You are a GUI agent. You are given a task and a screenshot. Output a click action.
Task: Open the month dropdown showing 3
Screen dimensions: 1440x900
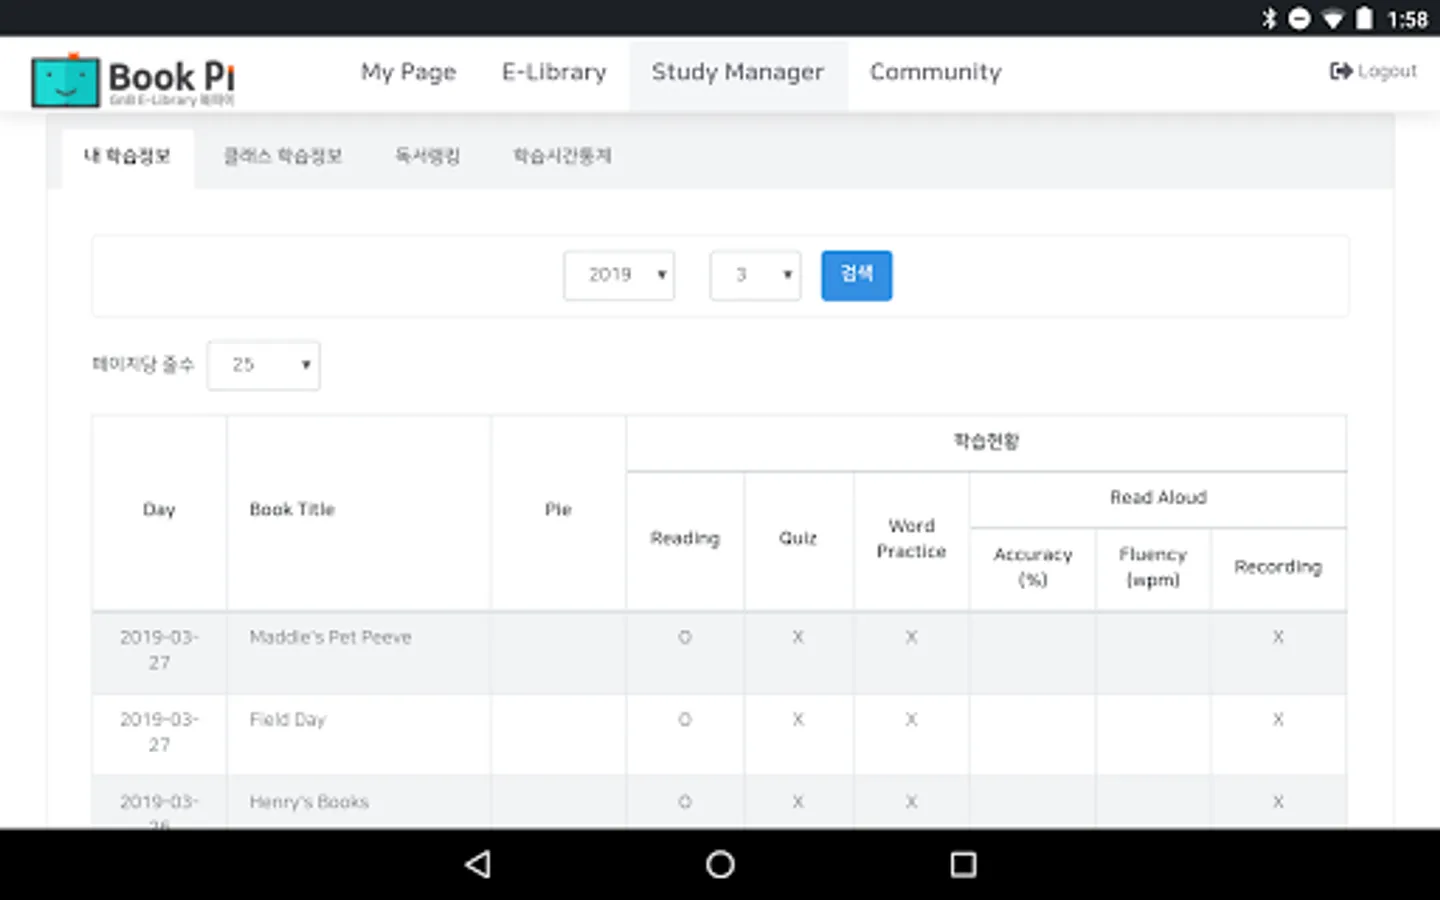(x=755, y=275)
